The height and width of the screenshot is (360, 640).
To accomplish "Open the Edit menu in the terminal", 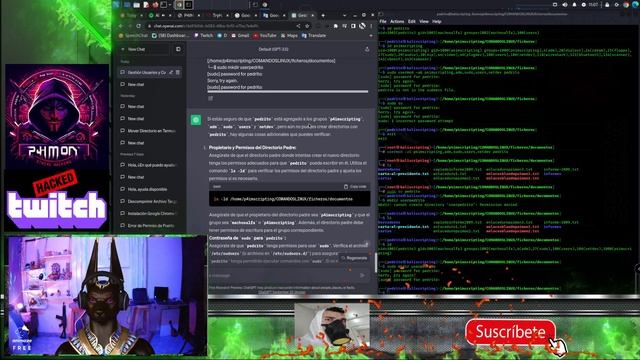I will point(411,22).
